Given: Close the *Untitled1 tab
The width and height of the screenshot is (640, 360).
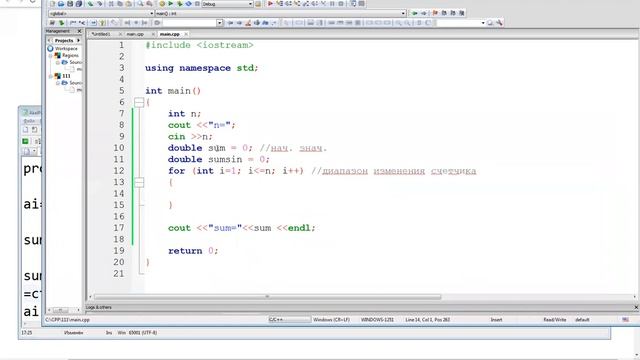Looking at the screenshot, I should click(120, 34).
